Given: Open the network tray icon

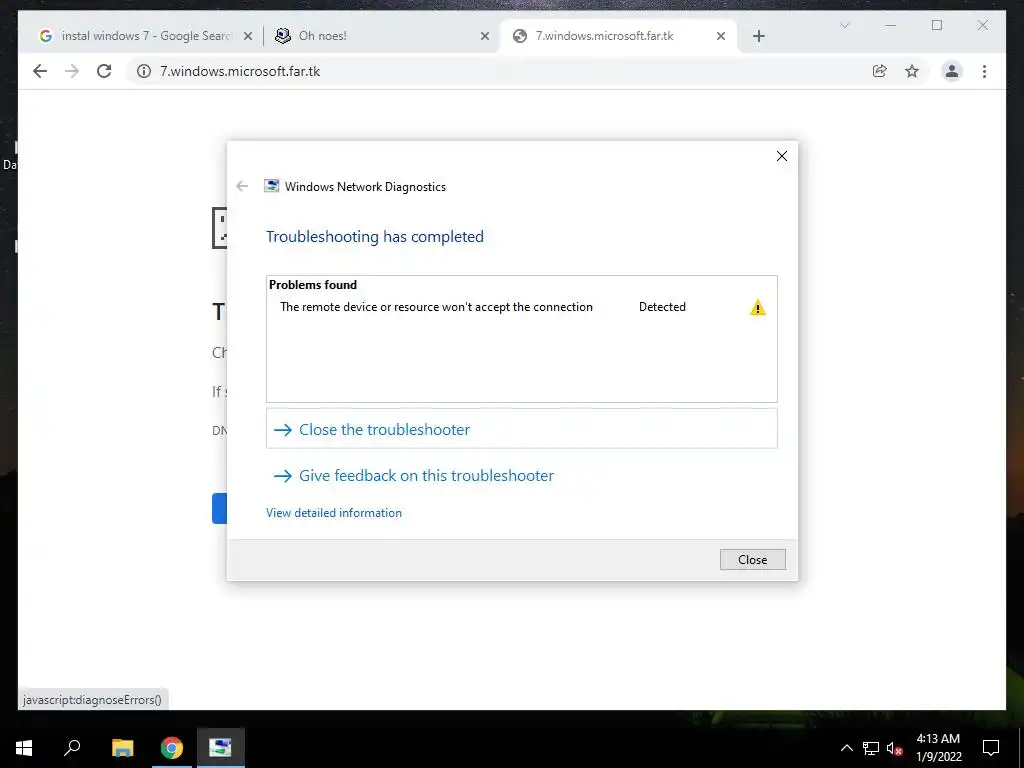Looking at the screenshot, I should [871, 748].
